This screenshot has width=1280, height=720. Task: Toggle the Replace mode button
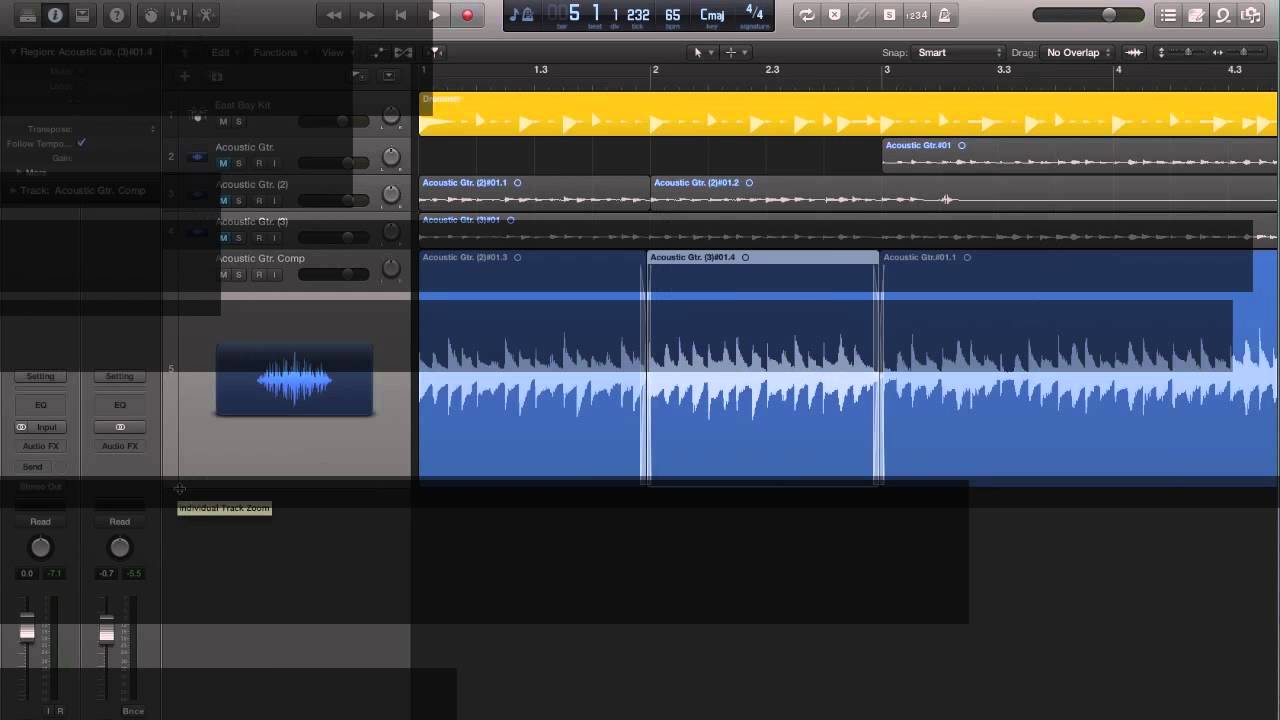pos(834,15)
